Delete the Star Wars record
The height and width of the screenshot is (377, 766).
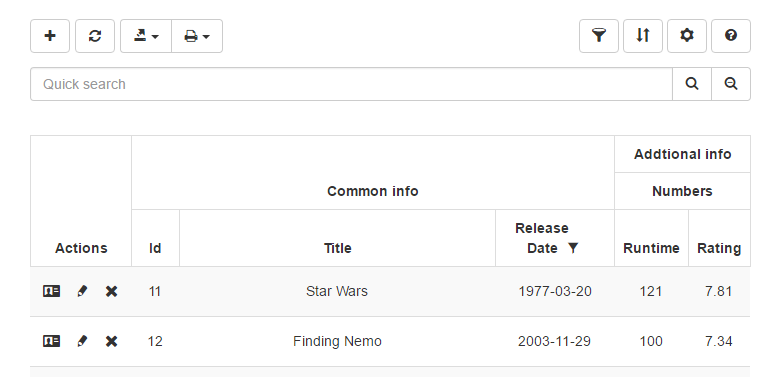(111, 292)
